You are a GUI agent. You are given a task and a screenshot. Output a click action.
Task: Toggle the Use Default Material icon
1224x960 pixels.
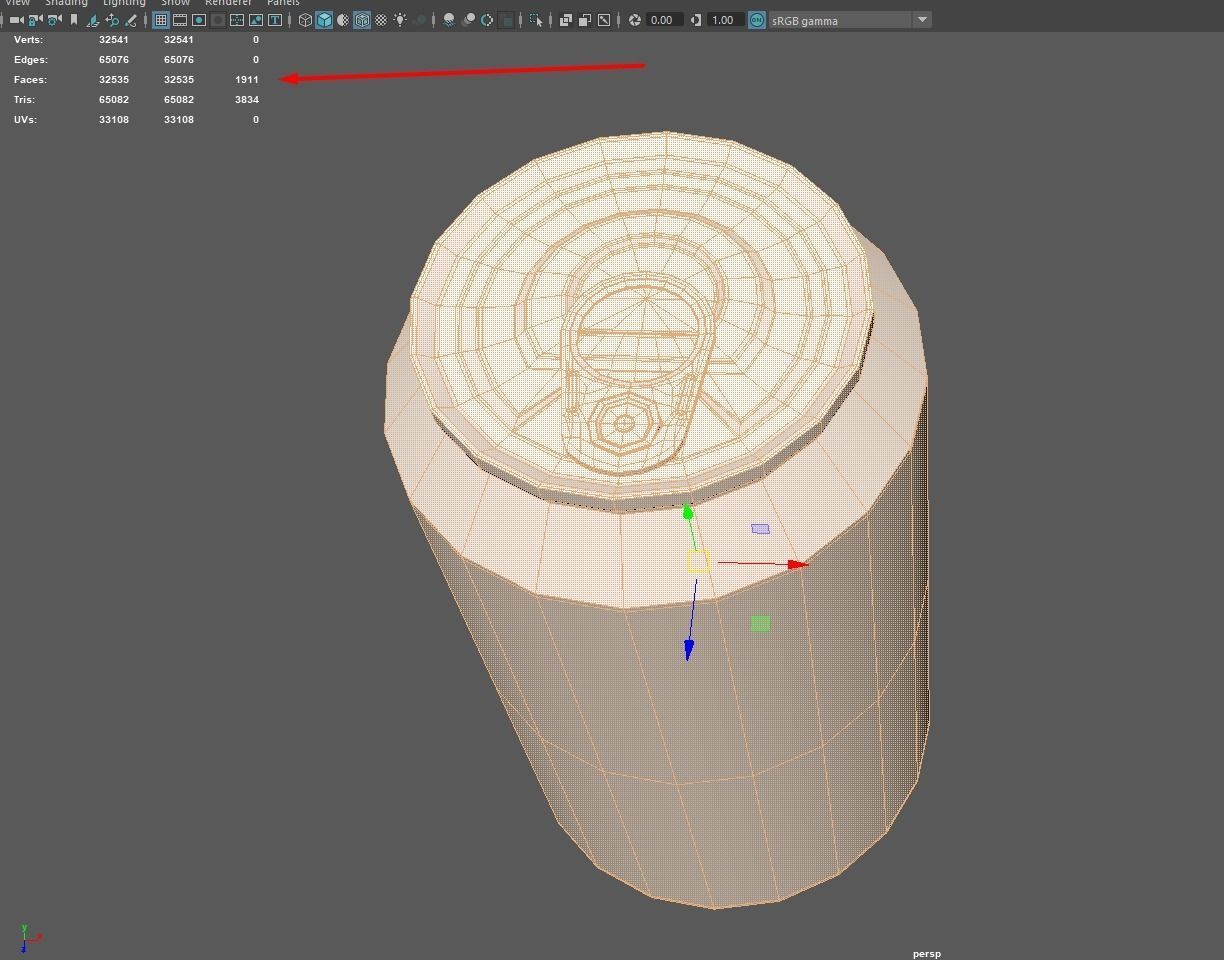[343, 20]
